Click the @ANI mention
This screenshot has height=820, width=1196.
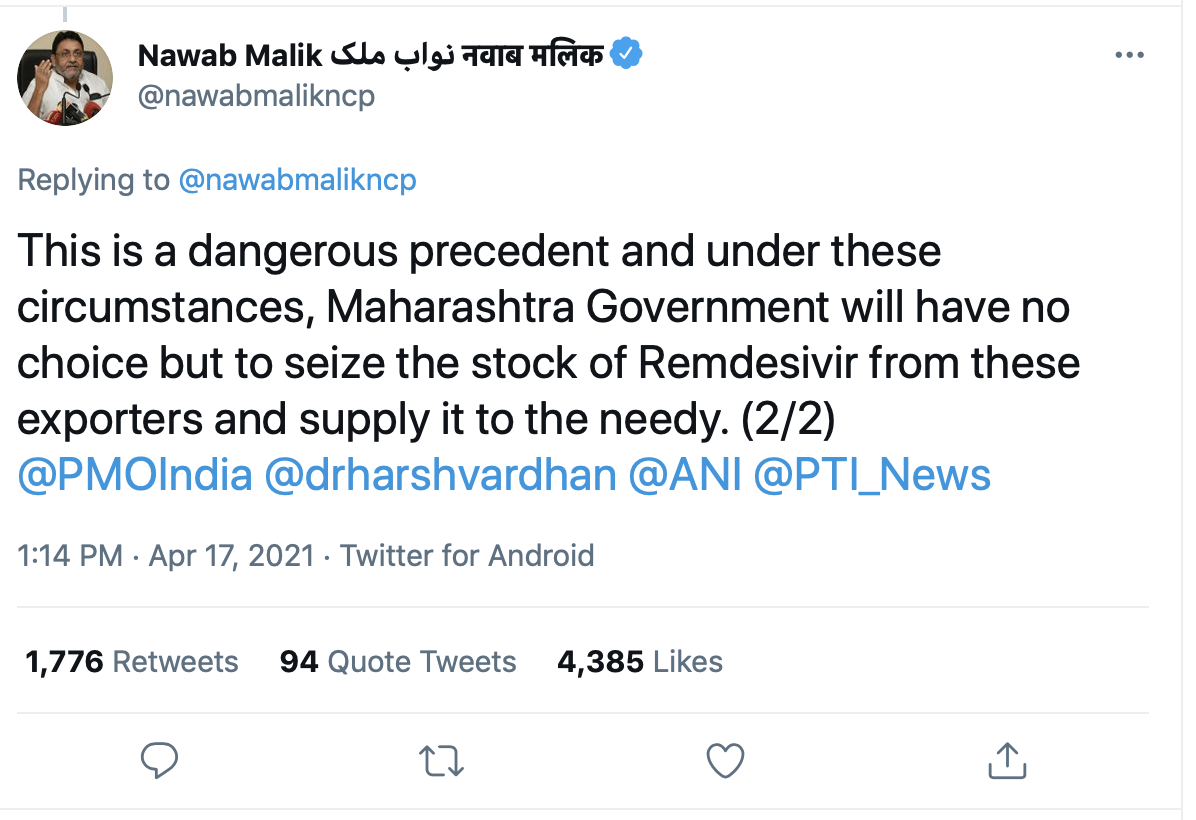coord(685,475)
